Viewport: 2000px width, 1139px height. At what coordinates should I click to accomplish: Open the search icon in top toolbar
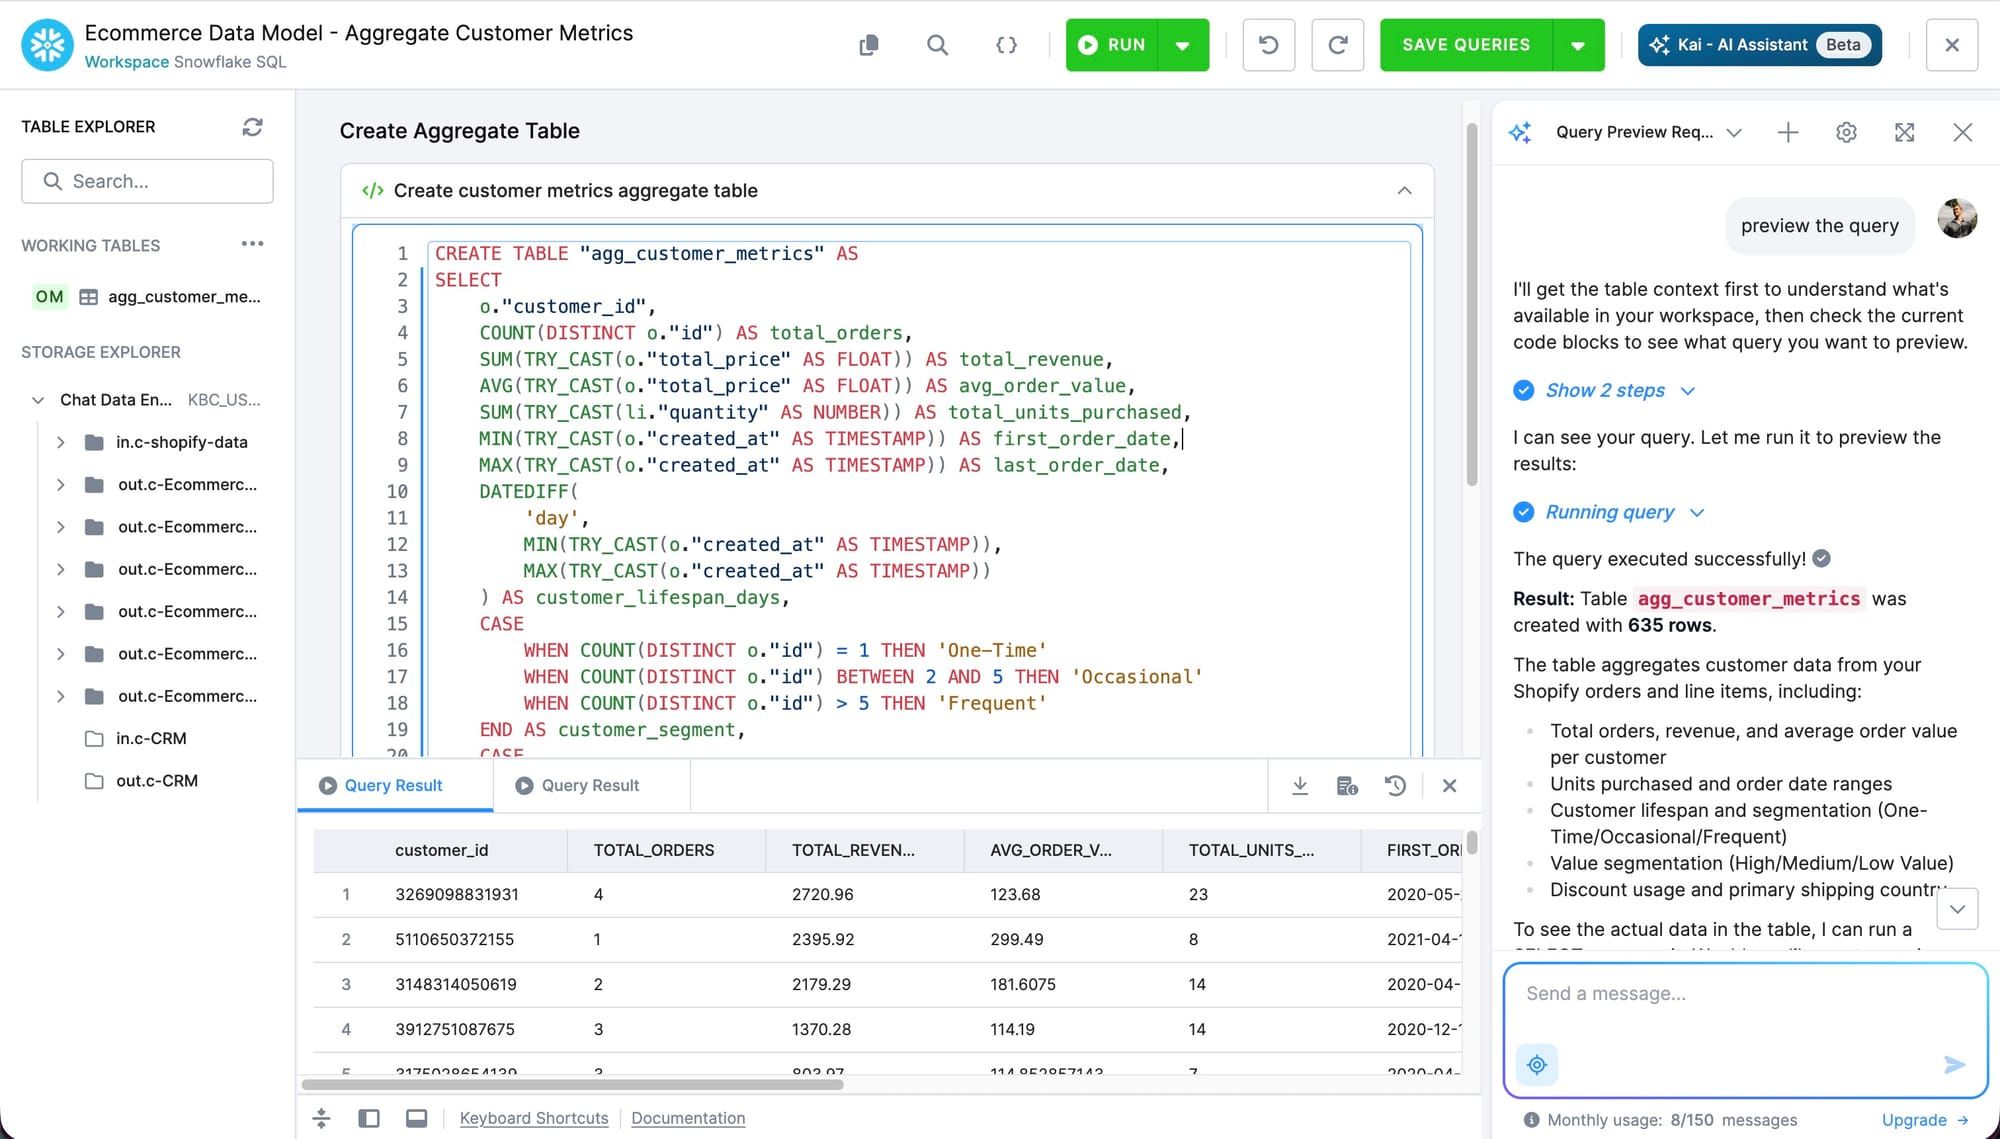tap(937, 45)
